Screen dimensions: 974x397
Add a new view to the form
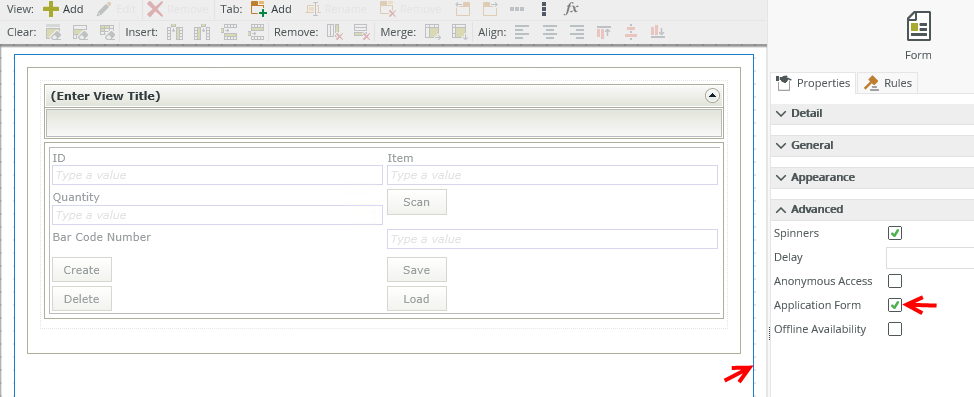point(63,9)
